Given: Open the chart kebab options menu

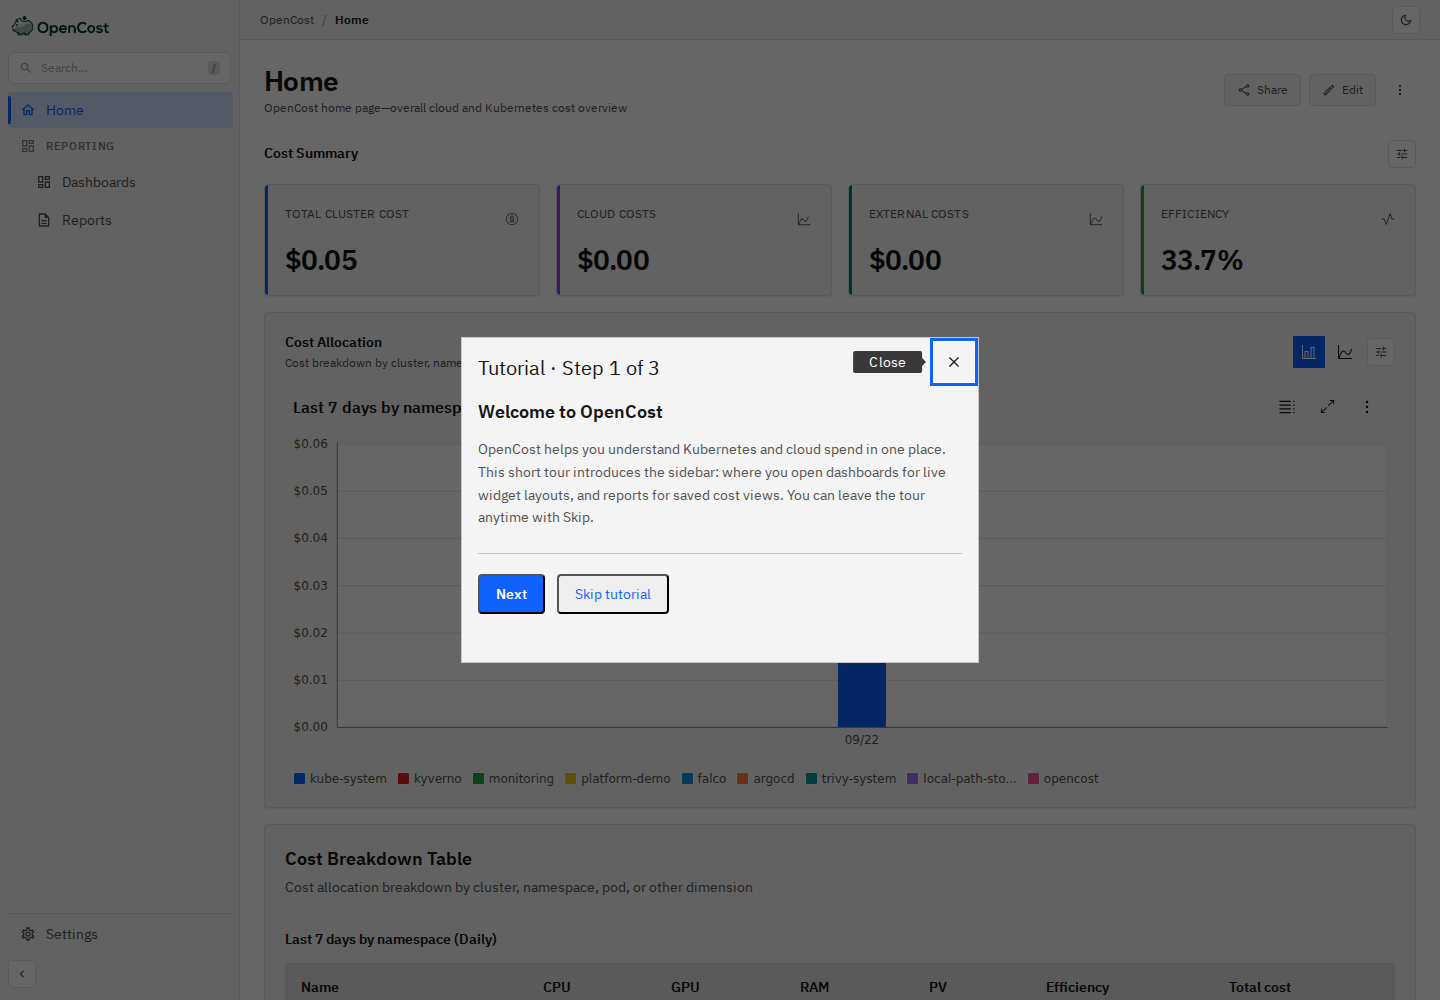Looking at the screenshot, I should (1367, 407).
